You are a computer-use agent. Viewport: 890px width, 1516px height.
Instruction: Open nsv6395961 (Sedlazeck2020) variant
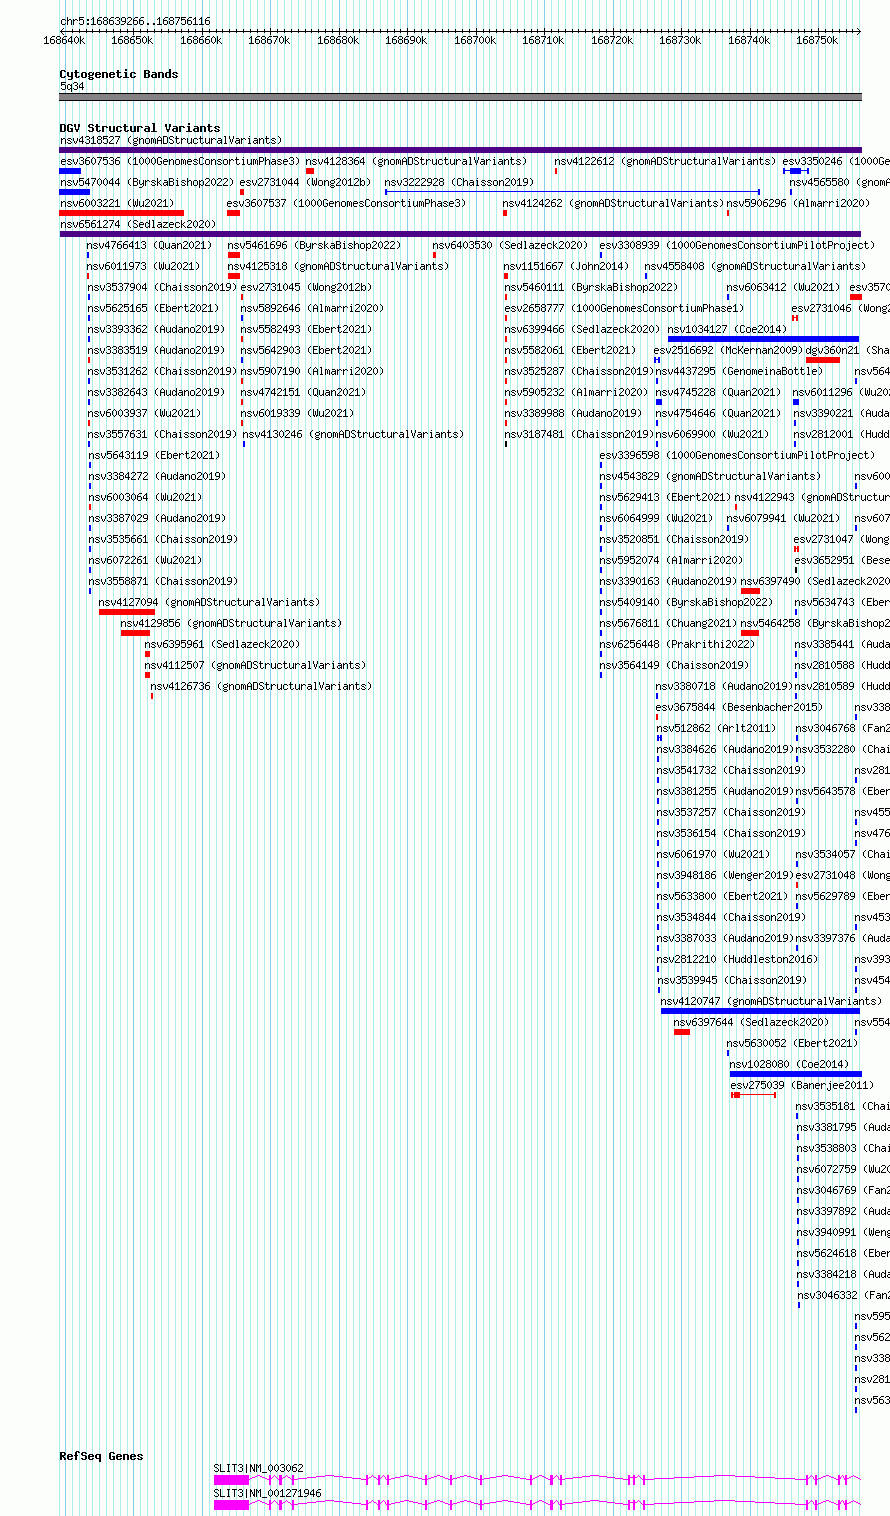point(223,644)
